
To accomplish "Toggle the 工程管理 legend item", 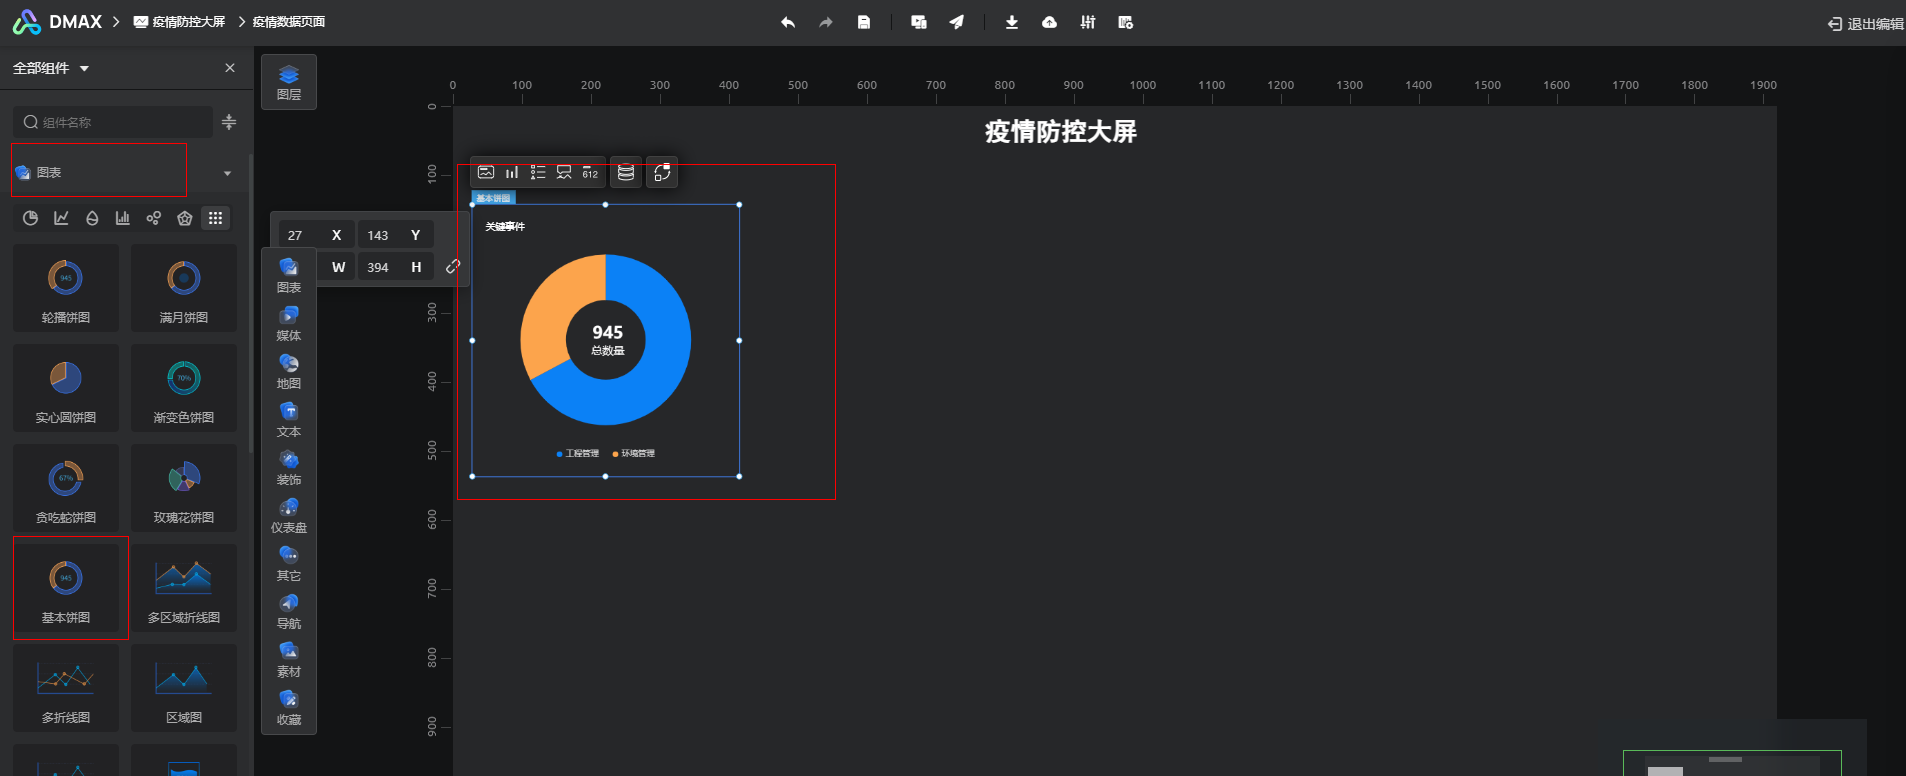I will coord(578,454).
